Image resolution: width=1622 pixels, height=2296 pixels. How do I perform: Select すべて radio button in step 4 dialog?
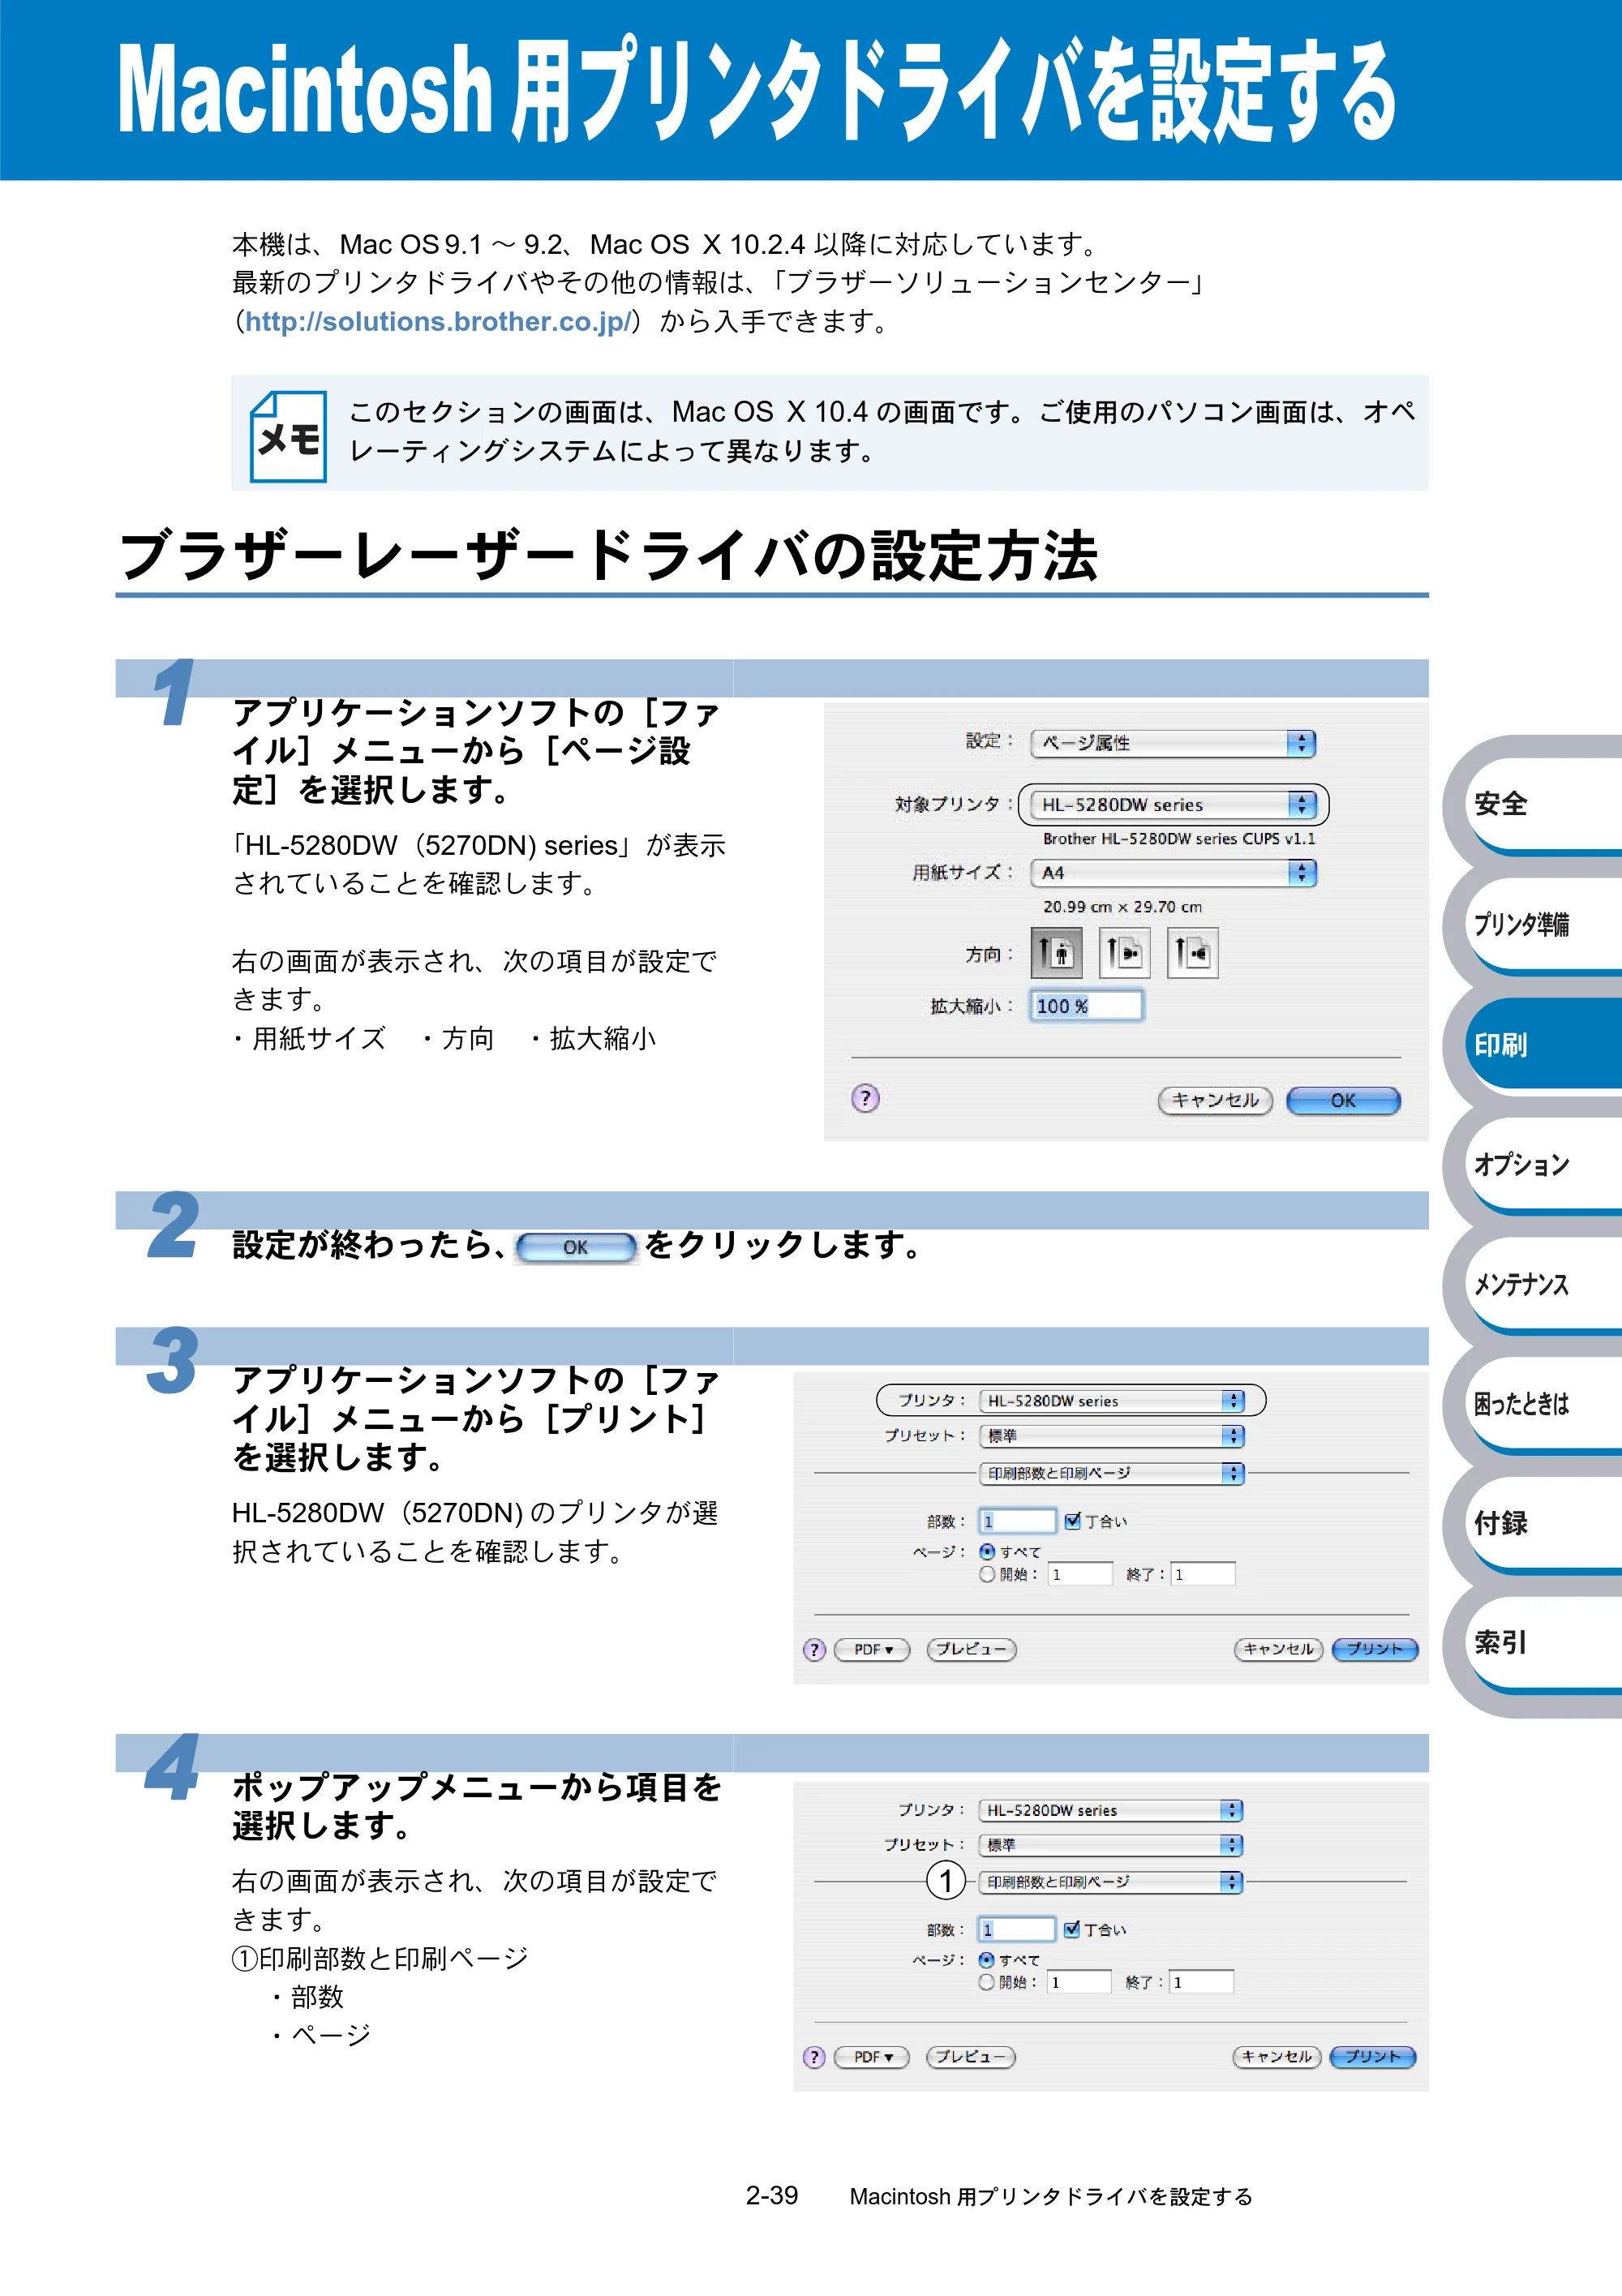987,1960
